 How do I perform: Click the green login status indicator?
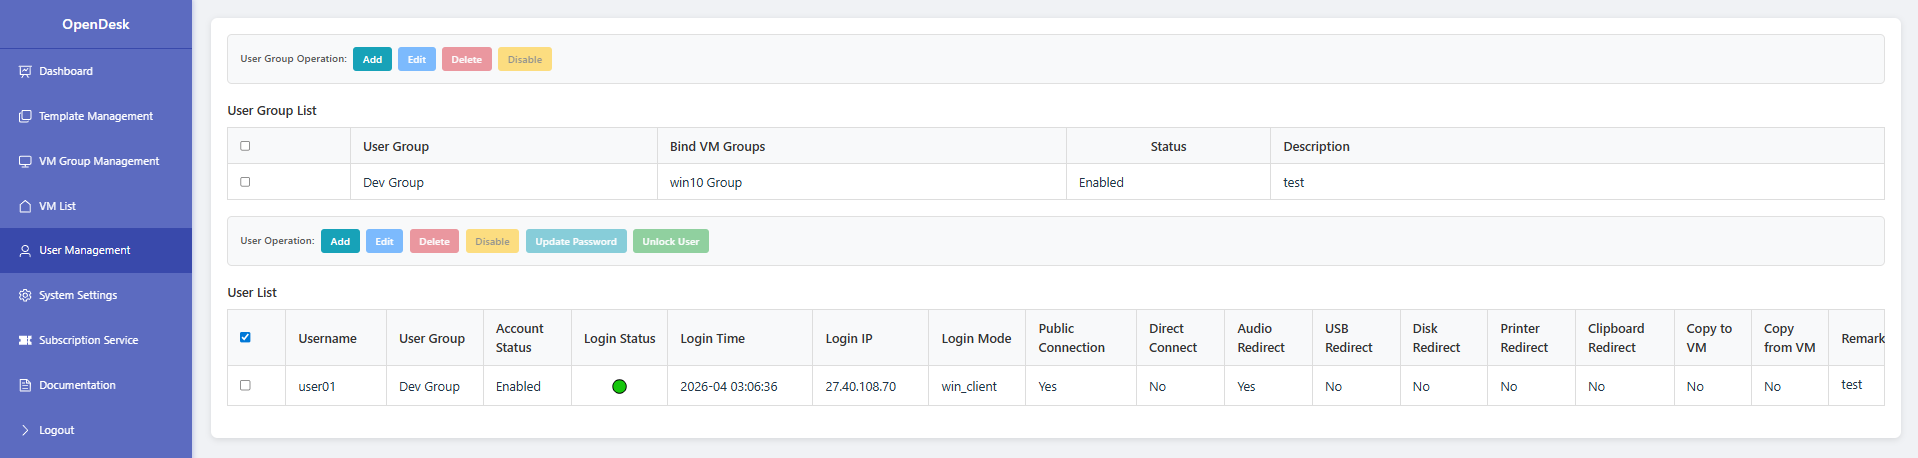click(619, 386)
